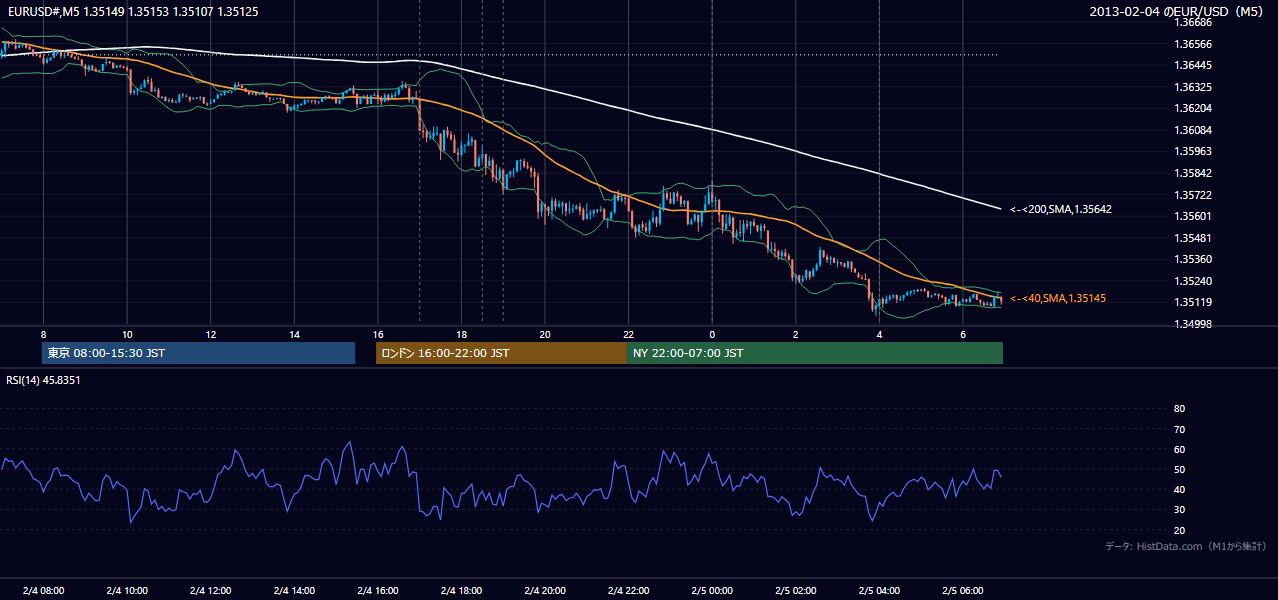This screenshot has height=600, width=1278.
Task: Click price axis label 1.35240
Action: coord(1194,281)
